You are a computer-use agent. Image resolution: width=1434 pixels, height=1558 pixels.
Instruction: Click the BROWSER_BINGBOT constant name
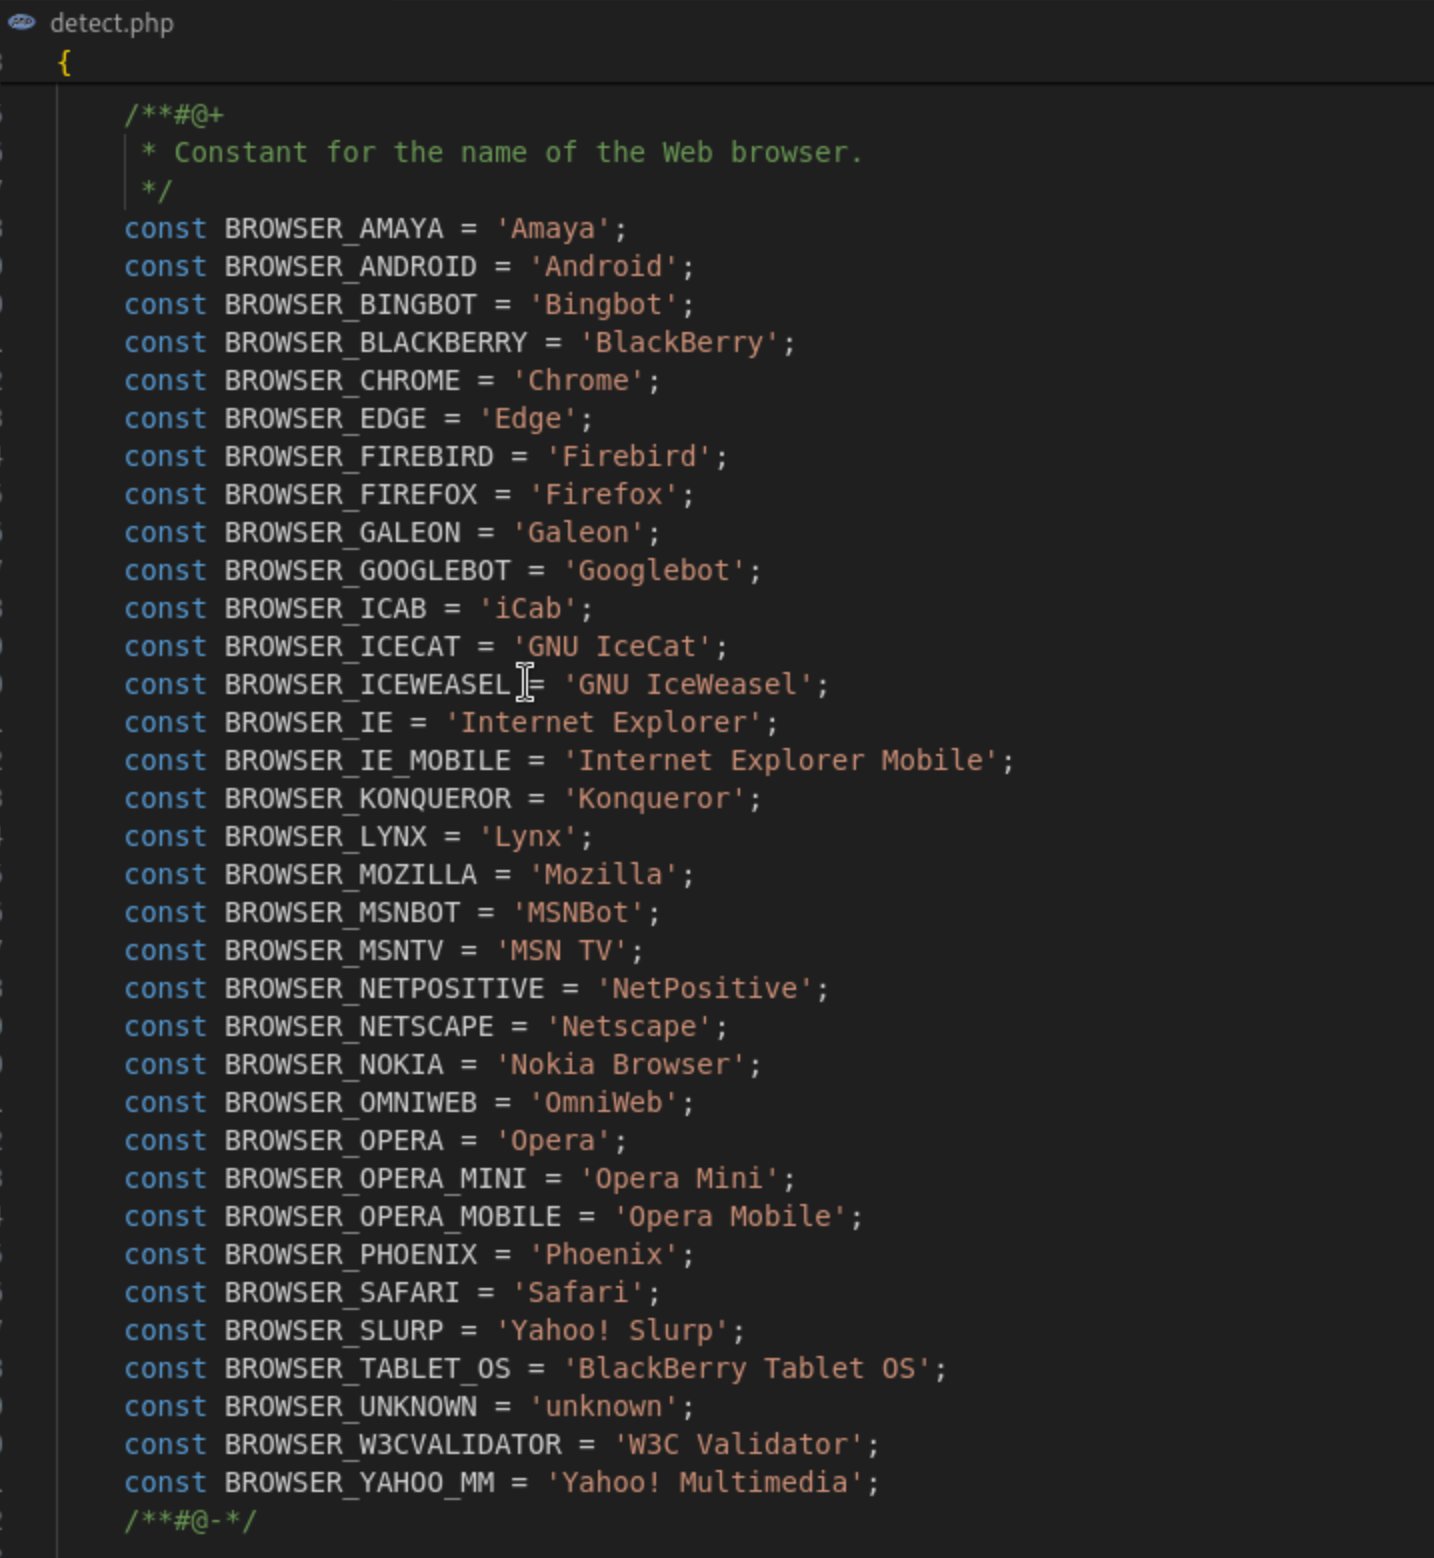[x=351, y=305]
